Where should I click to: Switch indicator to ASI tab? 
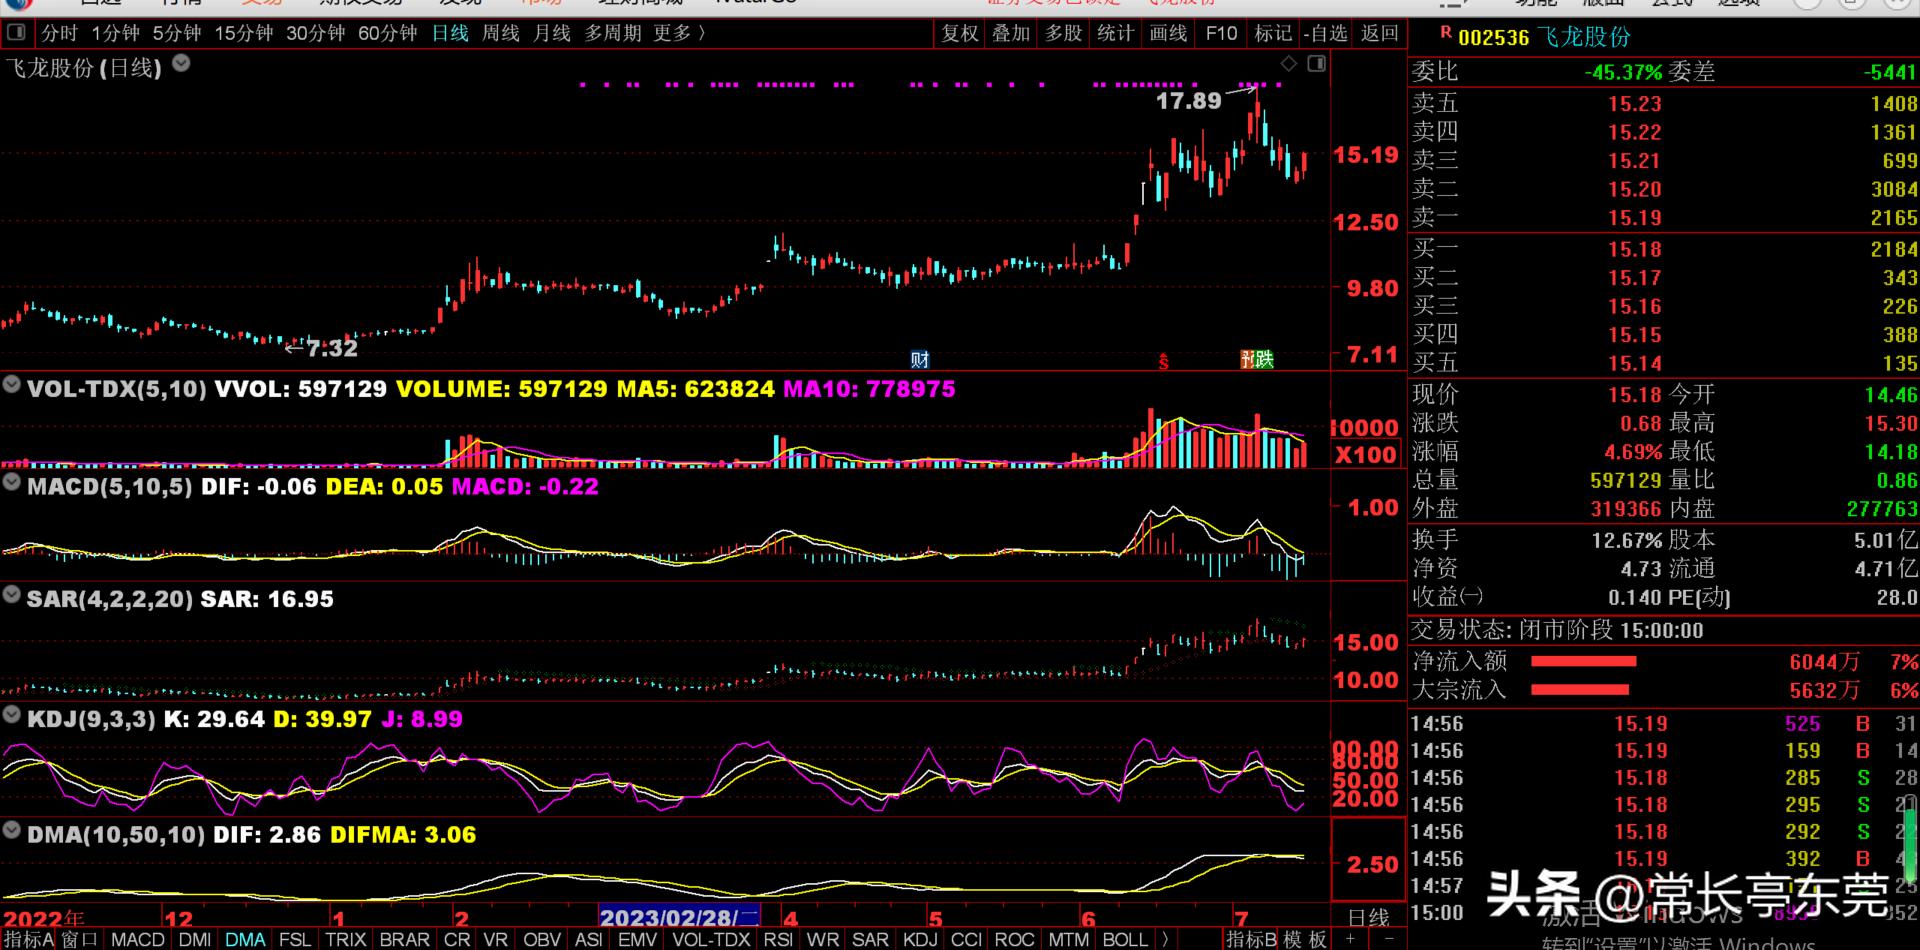pos(589,939)
